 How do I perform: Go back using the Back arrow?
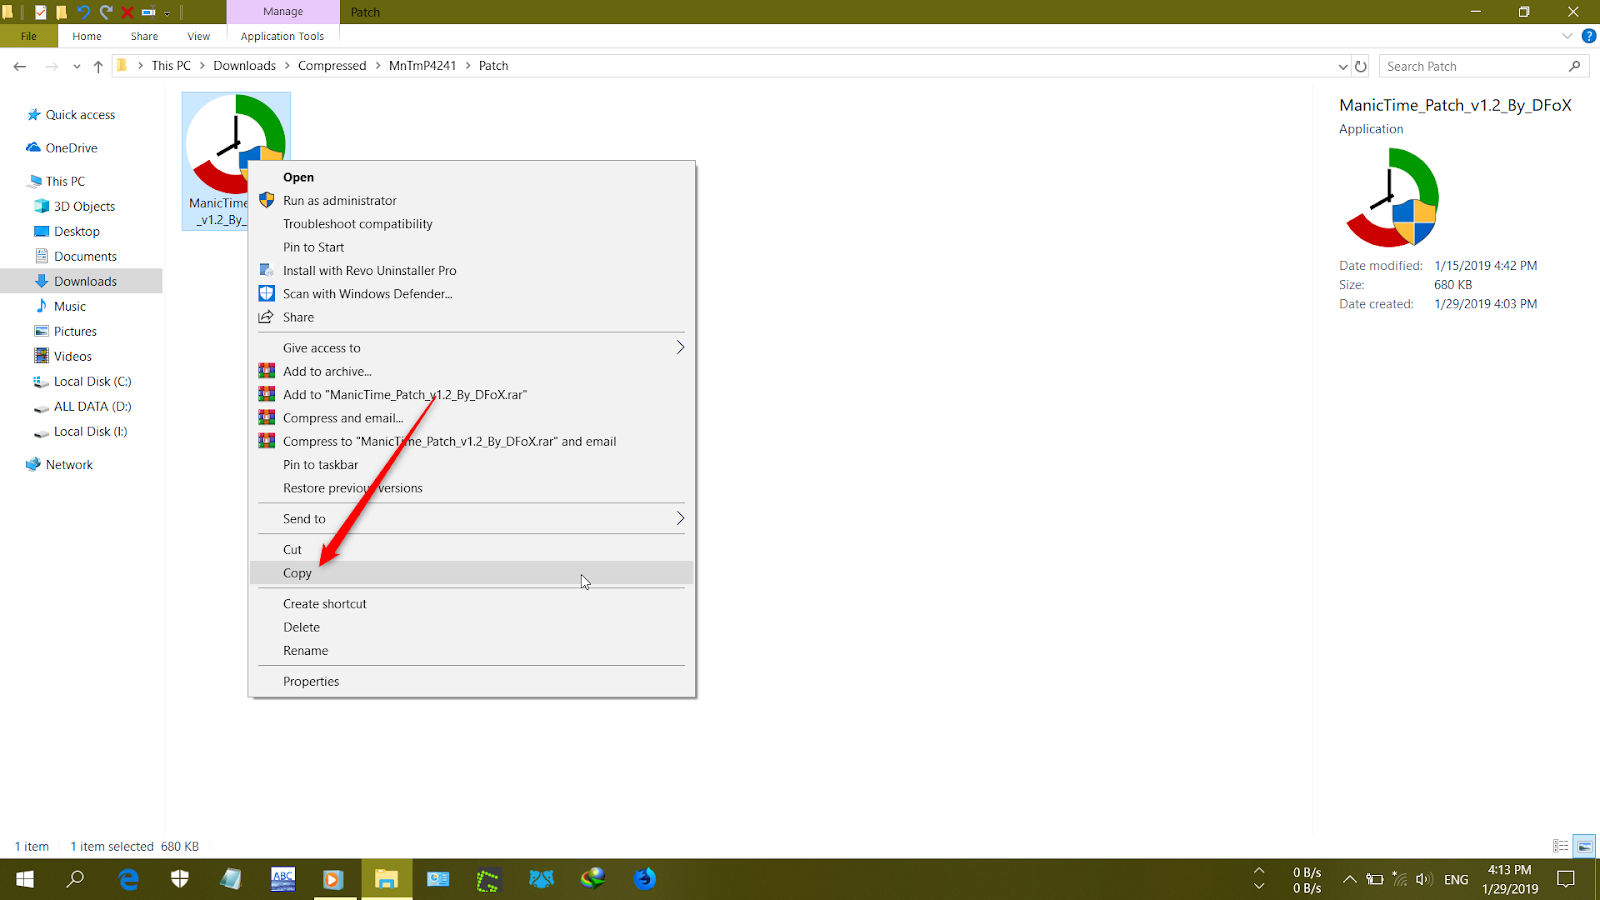pyautogui.click(x=20, y=66)
